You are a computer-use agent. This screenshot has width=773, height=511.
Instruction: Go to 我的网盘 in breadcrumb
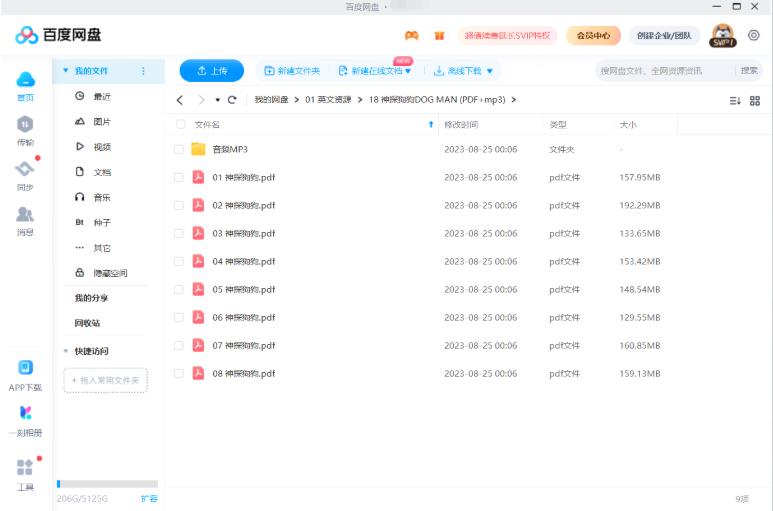click(271, 100)
